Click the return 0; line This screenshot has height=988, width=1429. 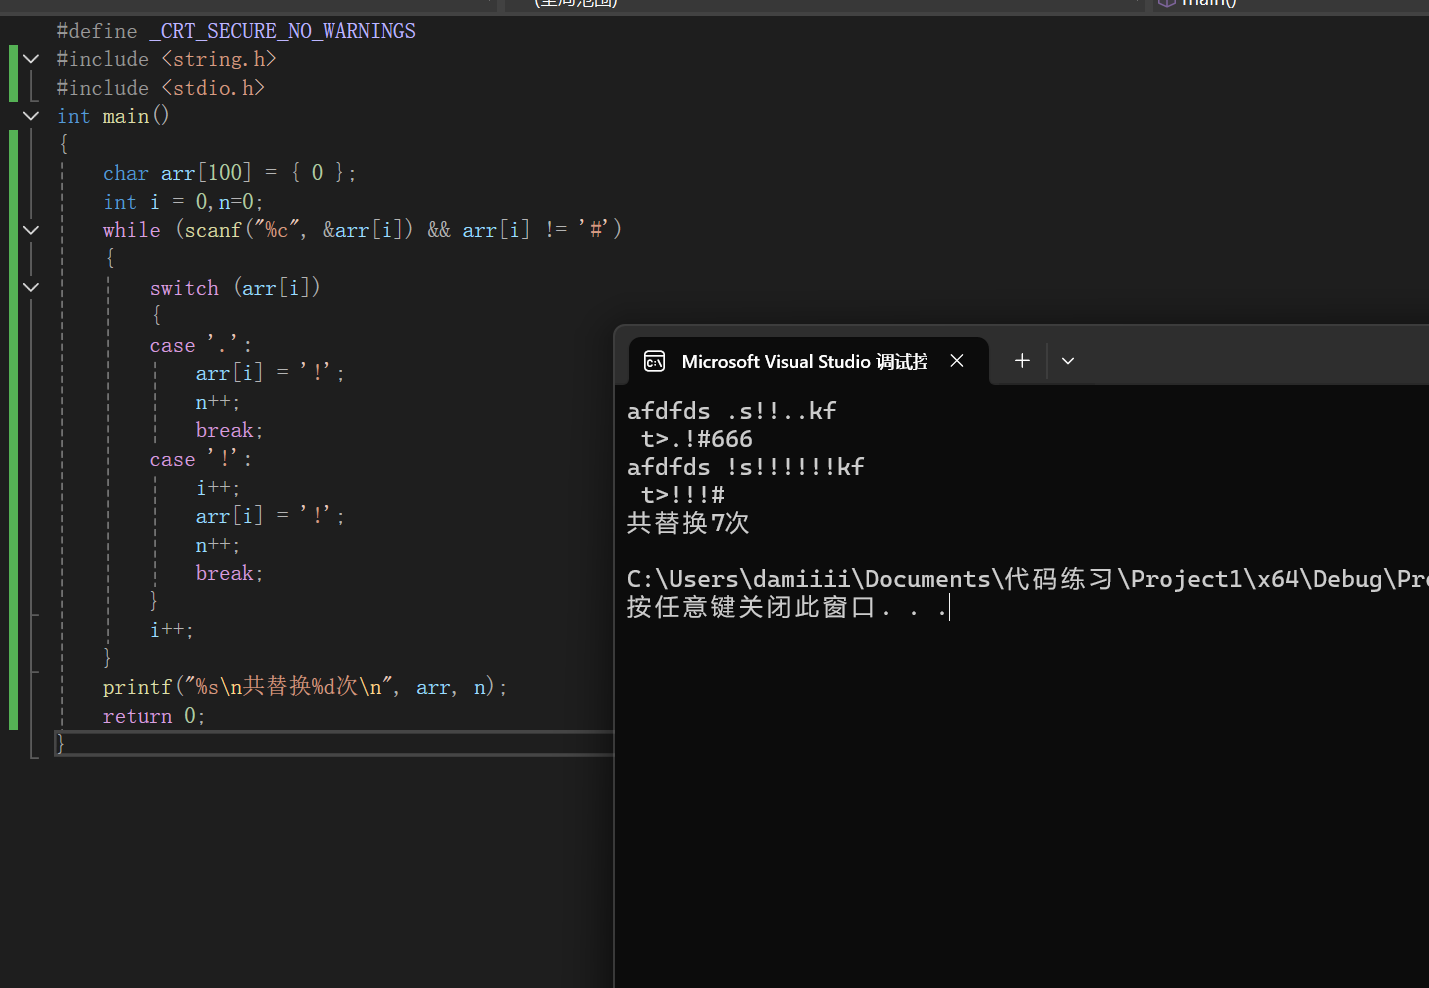(154, 716)
